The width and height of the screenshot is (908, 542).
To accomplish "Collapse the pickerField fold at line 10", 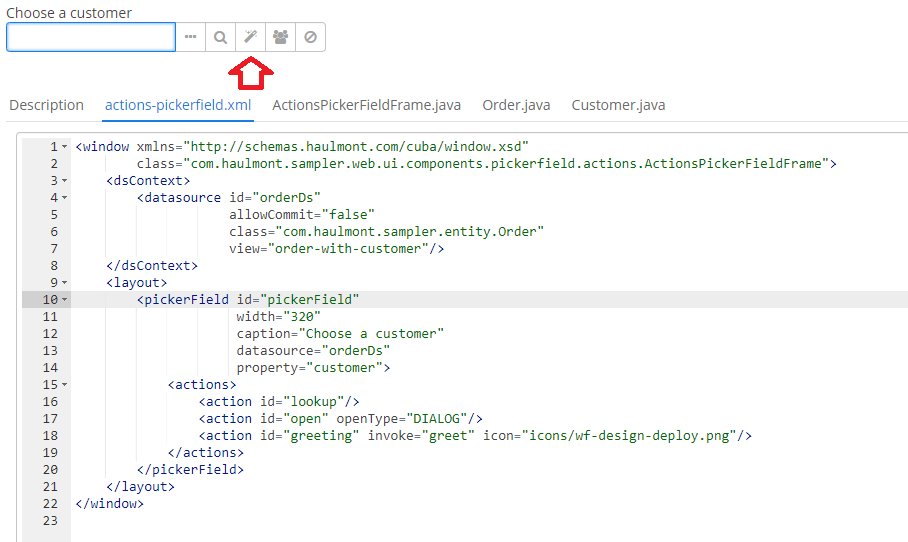I will click(64, 300).
